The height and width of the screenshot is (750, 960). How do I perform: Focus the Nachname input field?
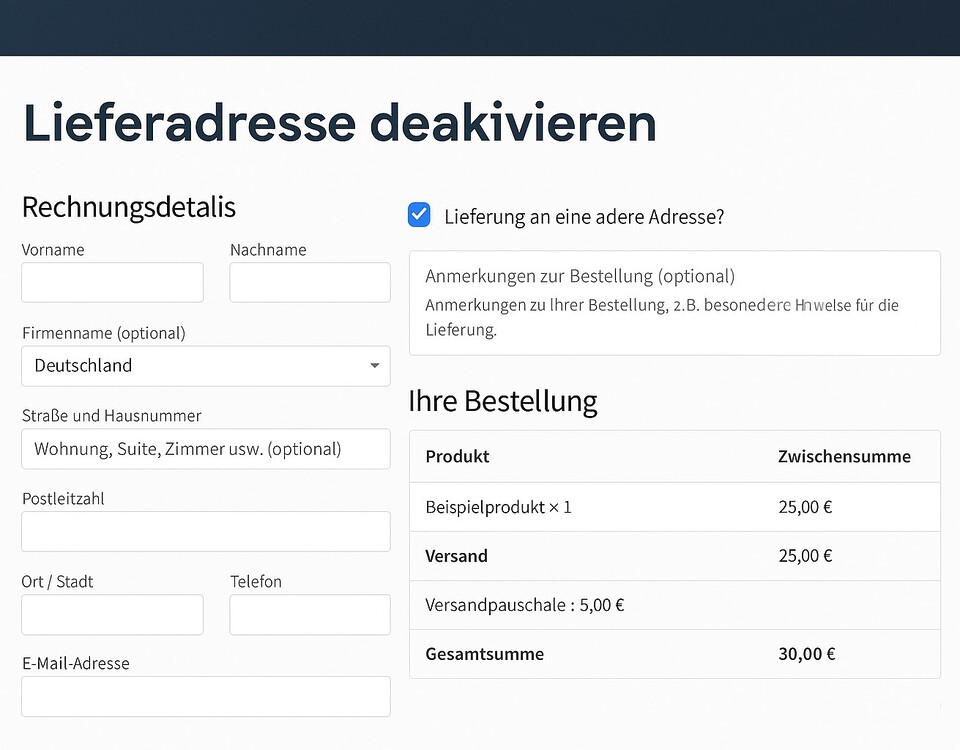click(310, 282)
